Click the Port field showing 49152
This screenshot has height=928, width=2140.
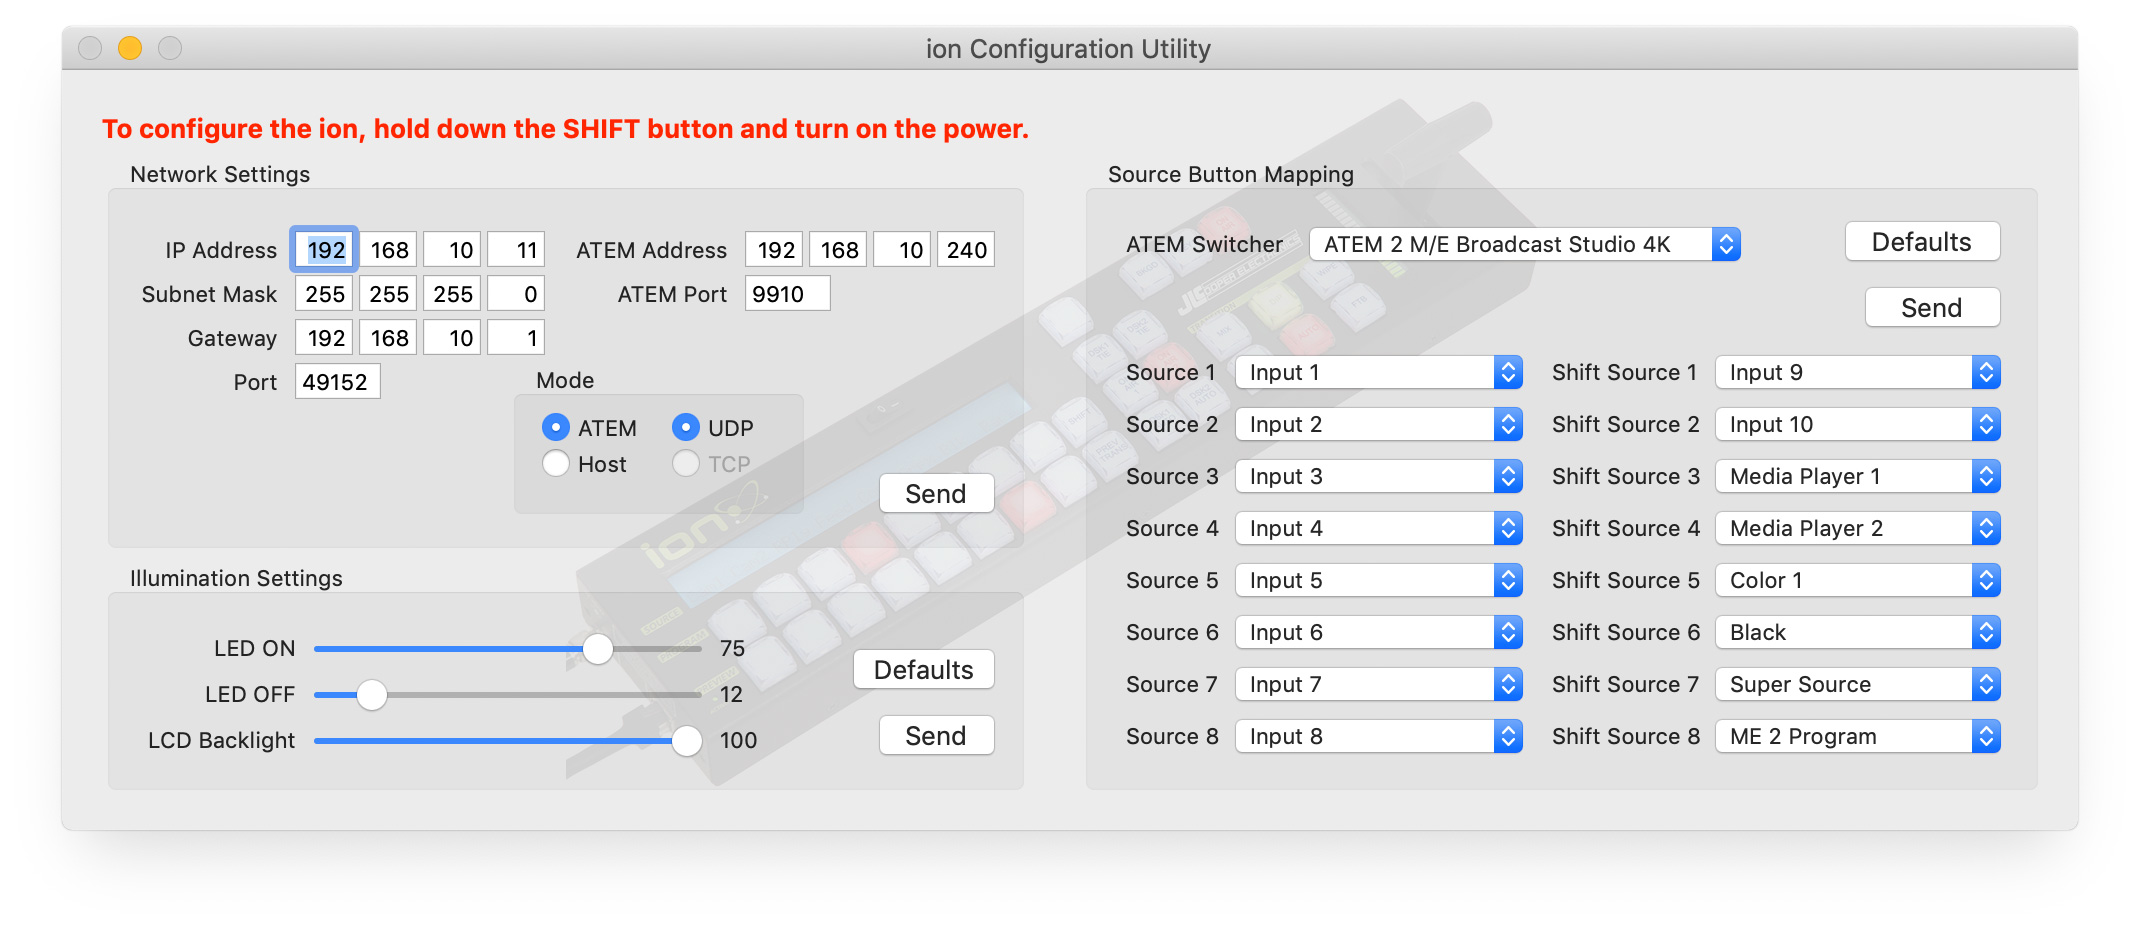point(338,382)
